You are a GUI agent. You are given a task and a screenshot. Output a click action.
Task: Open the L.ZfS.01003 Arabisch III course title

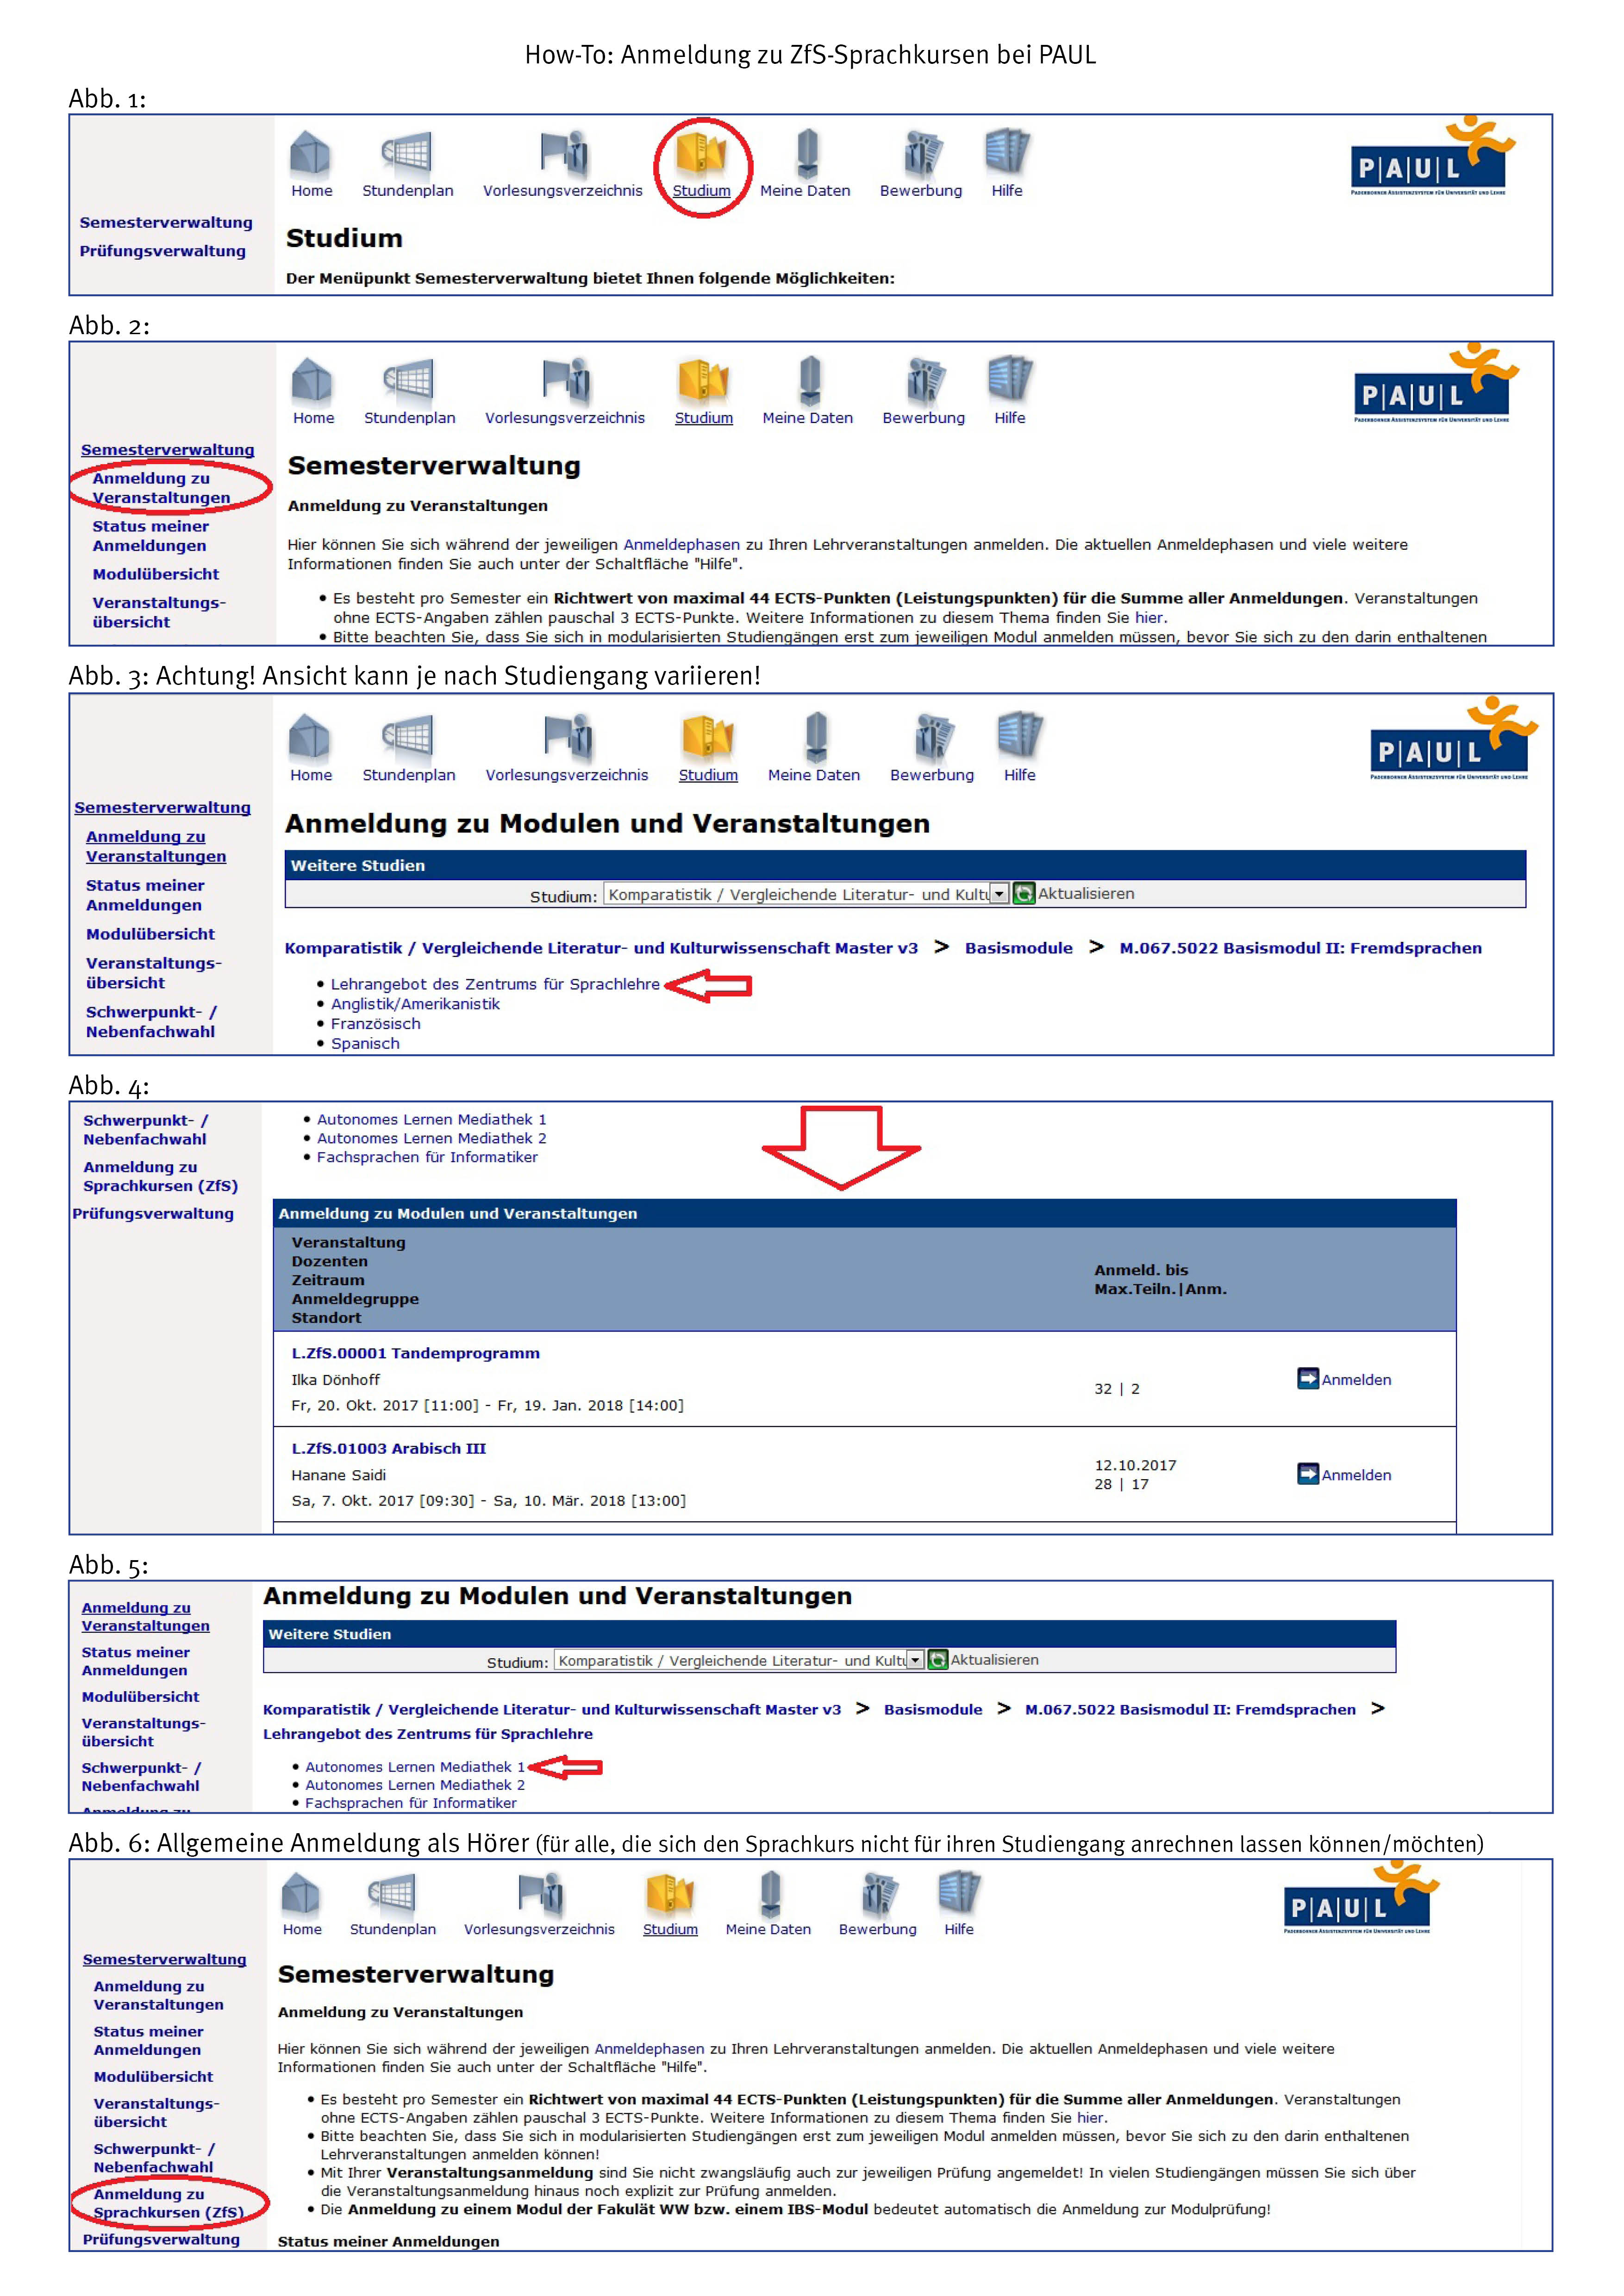(x=388, y=1448)
